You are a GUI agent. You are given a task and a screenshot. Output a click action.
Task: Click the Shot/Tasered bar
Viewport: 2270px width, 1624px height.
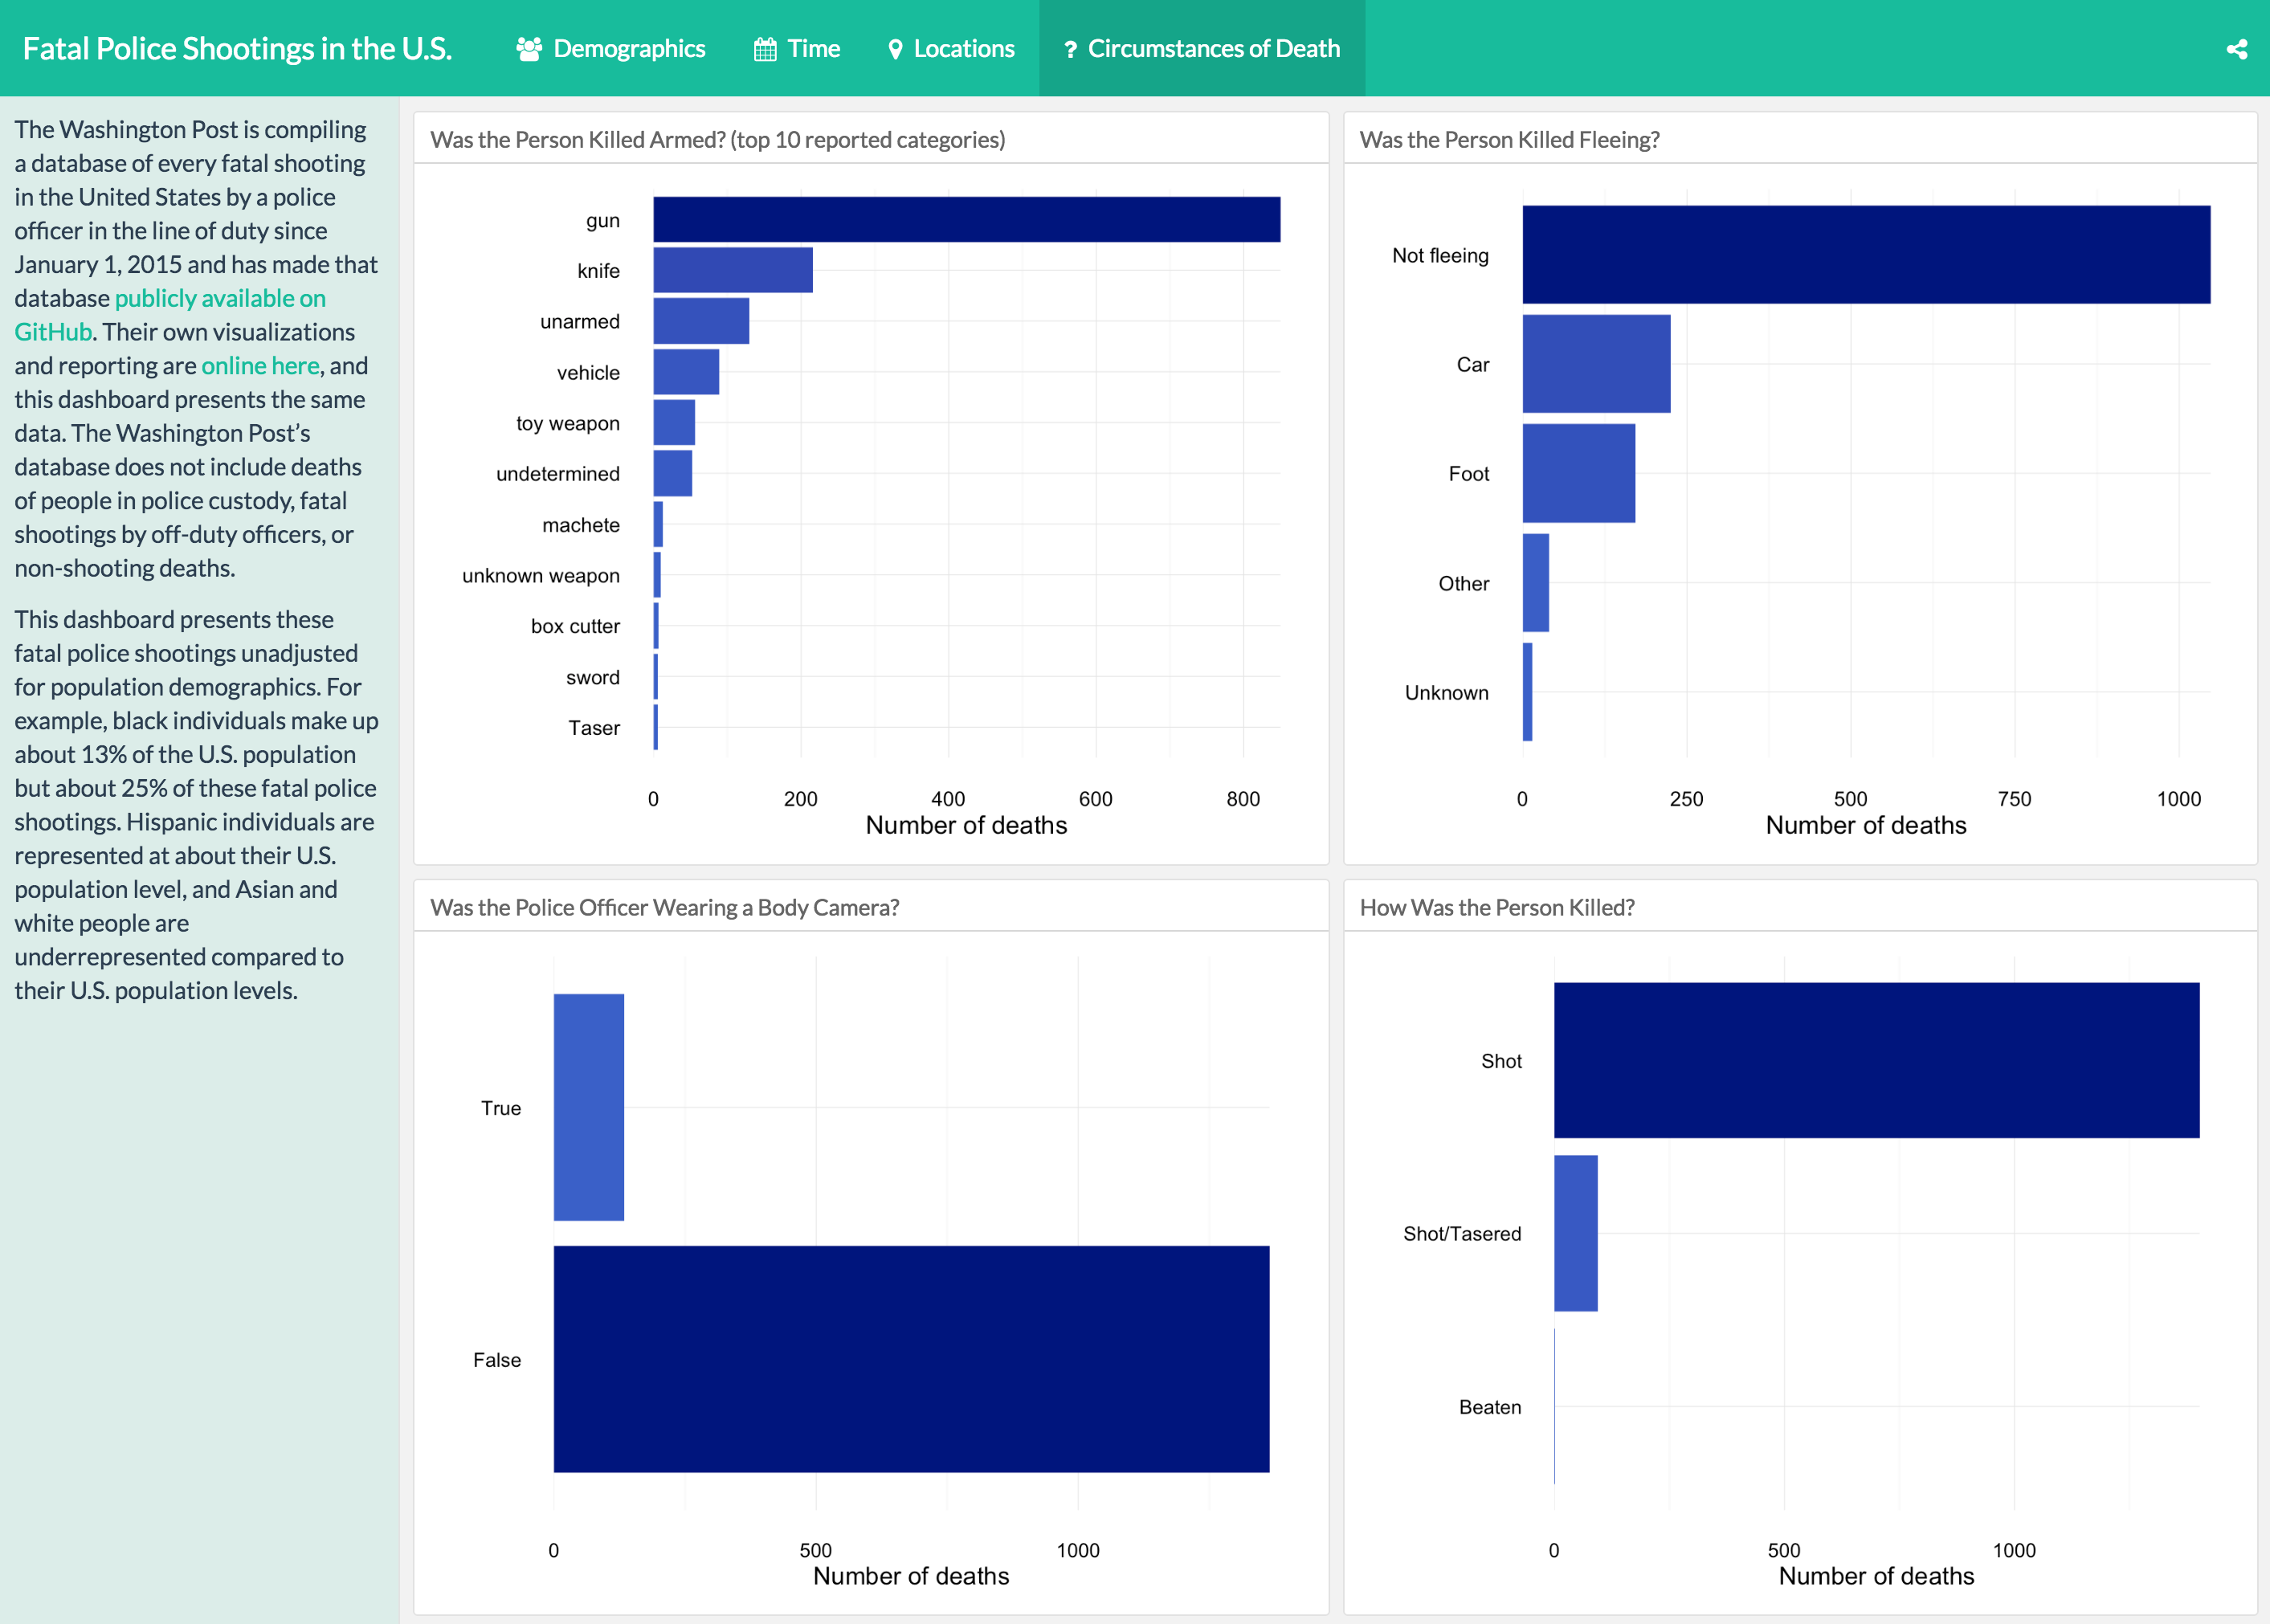pos(1575,1233)
